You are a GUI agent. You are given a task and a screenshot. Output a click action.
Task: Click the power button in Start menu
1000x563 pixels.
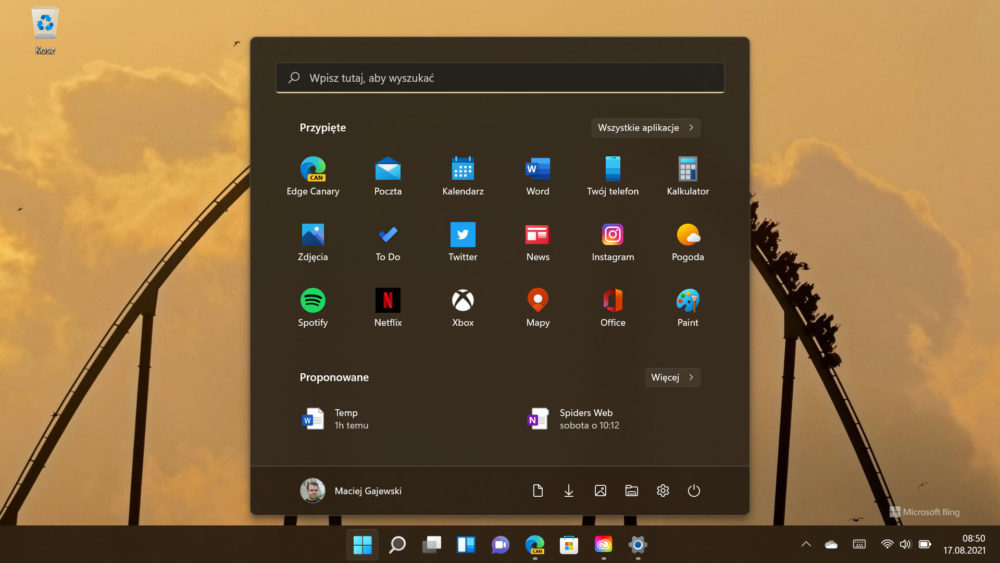click(x=694, y=490)
